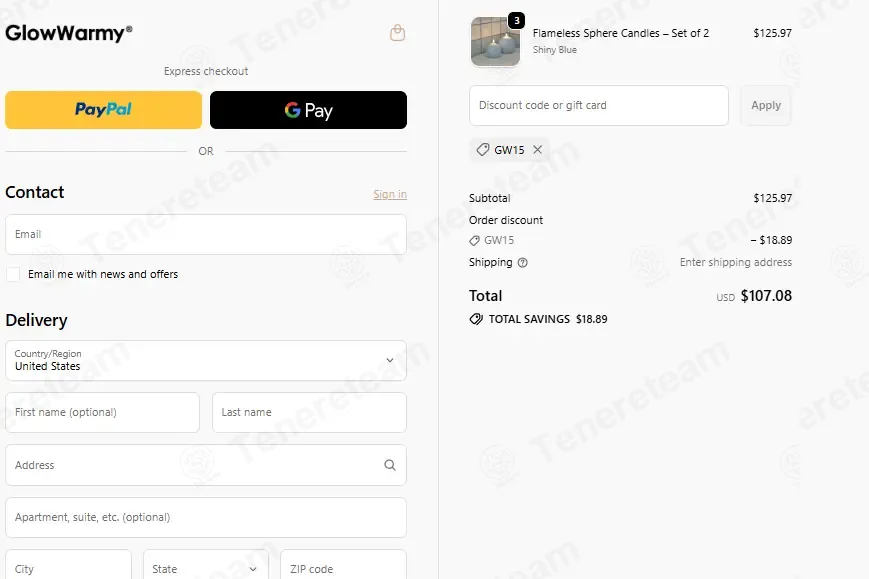The image size is (869, 579).
Task: Open the State dropdown
Action: 206,565
